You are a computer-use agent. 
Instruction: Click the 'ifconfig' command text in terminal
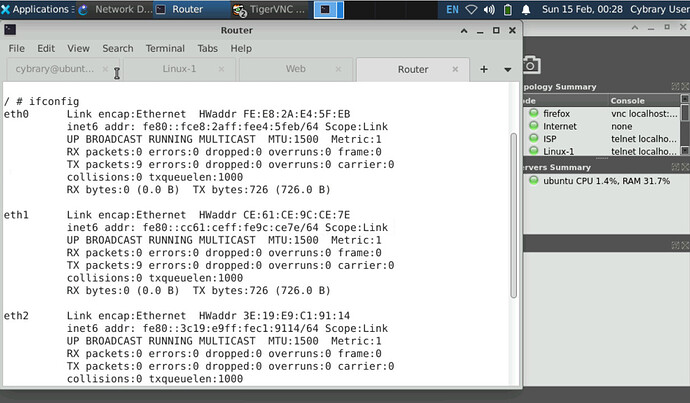54,102
